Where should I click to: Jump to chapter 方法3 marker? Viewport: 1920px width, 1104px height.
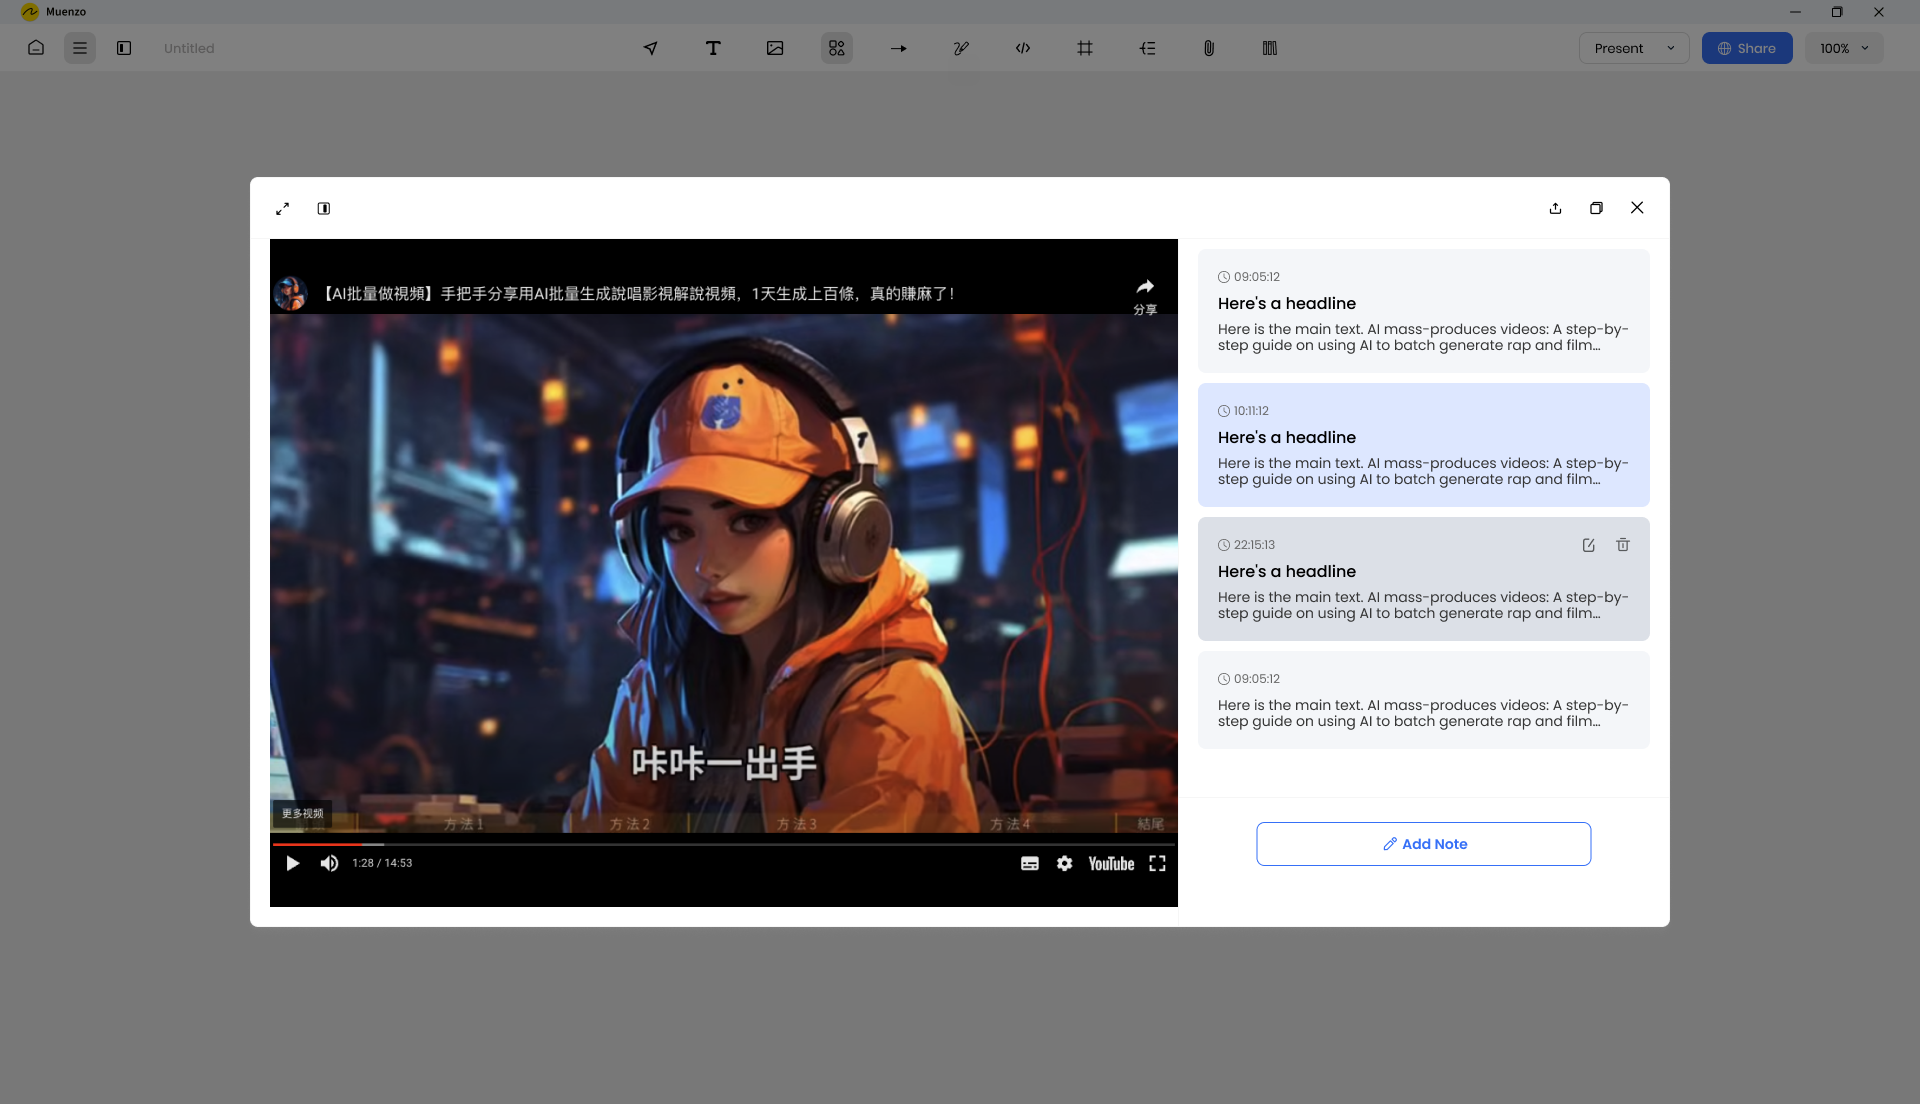(x=797, y=824)
